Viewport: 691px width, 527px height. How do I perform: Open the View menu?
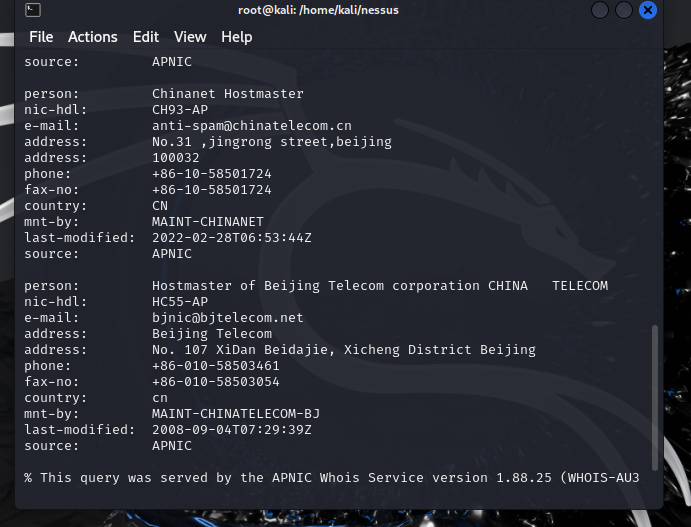click(190, 37)
